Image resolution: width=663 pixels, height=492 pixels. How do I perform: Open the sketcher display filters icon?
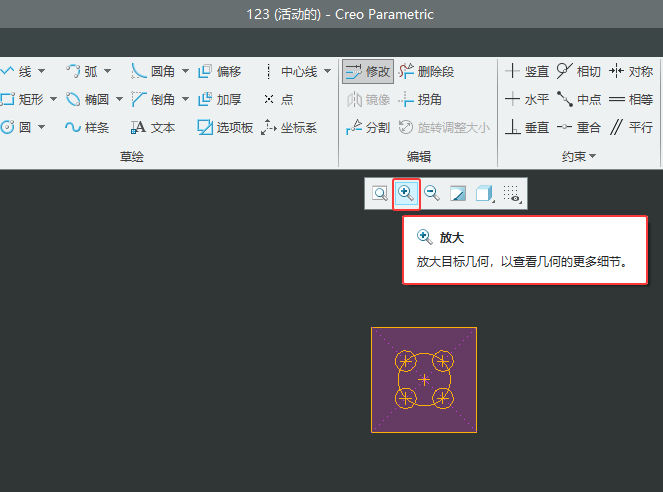[512, 194]
